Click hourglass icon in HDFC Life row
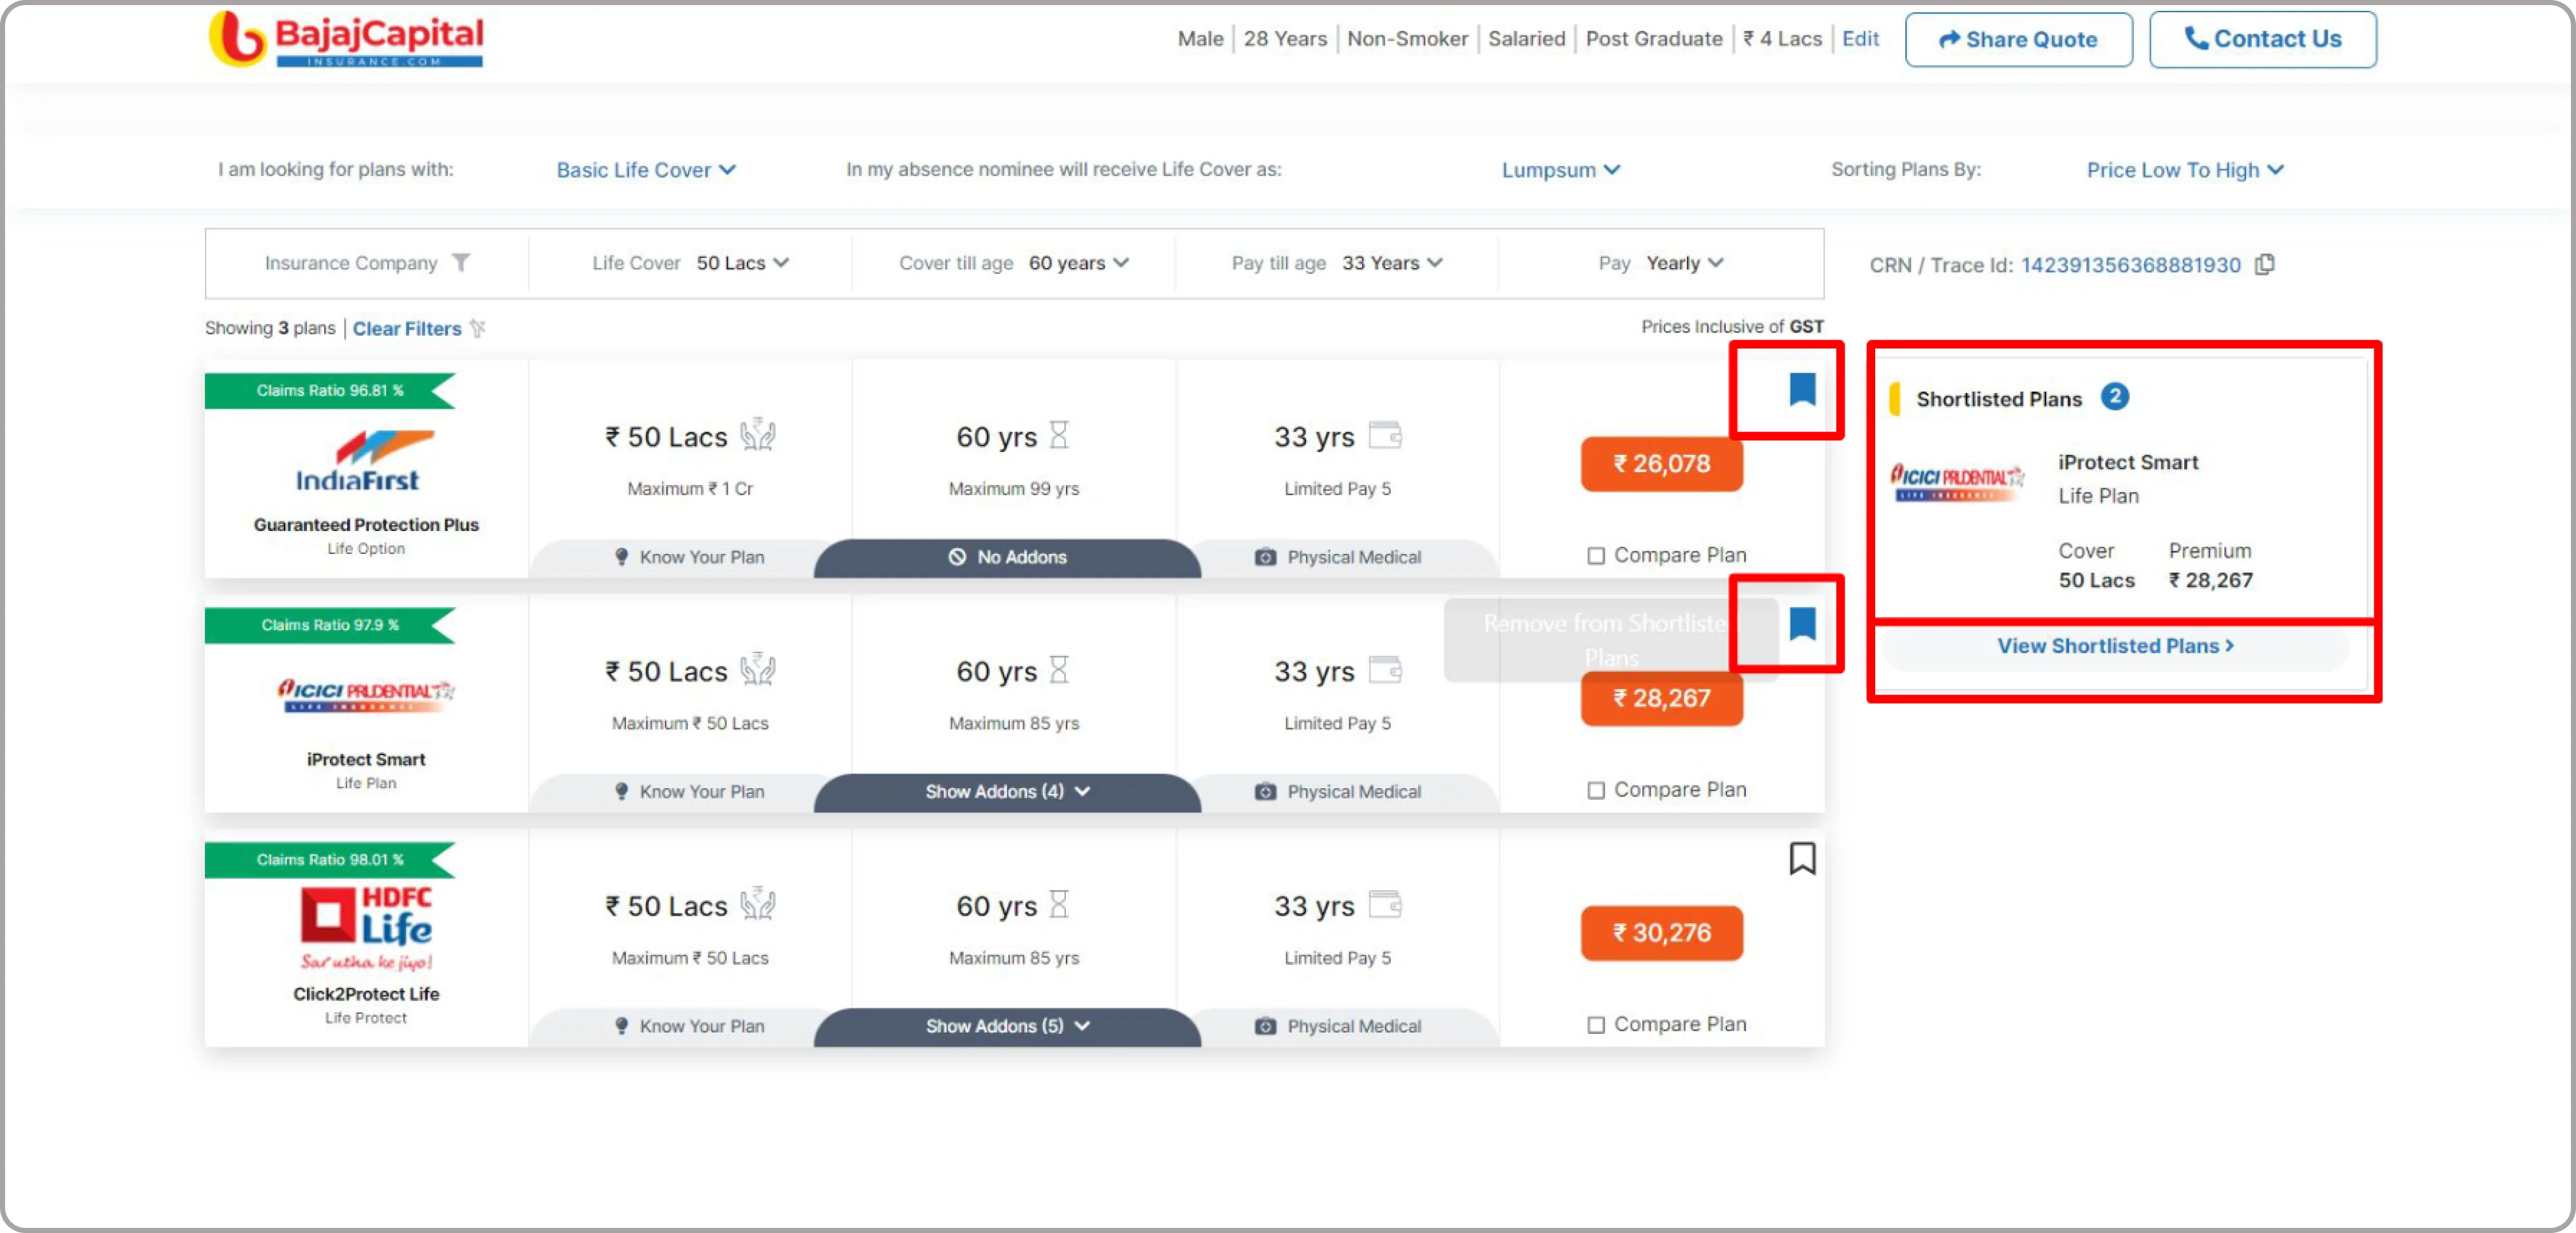Viewport: 2576px width, 1233px height. pyautogui.click(x=1059, y=904)
